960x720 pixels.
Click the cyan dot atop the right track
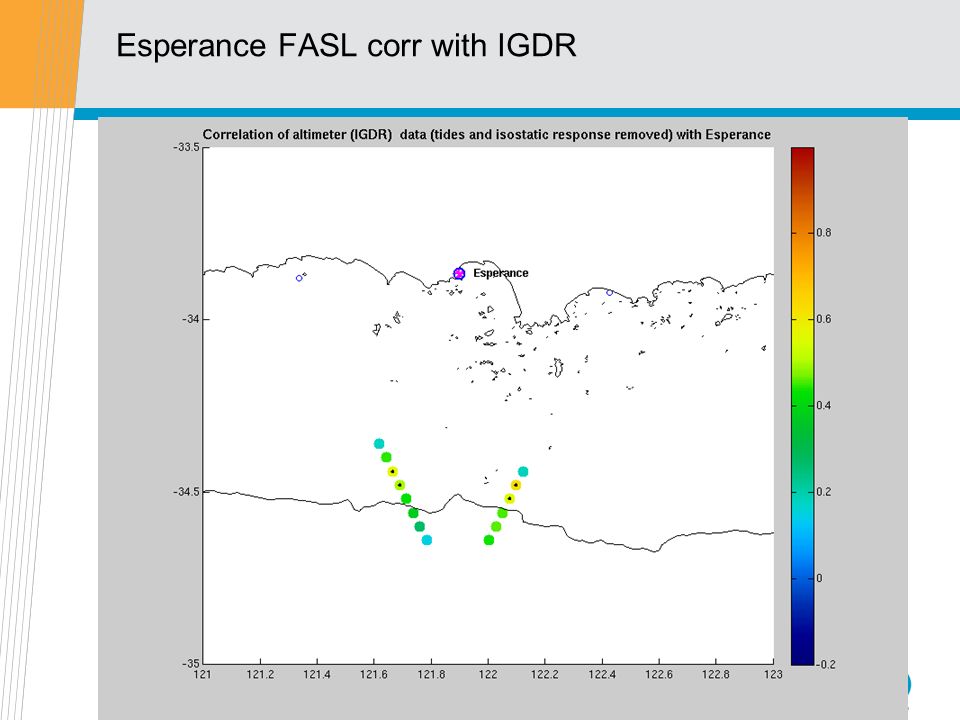[x=523, y=471]
